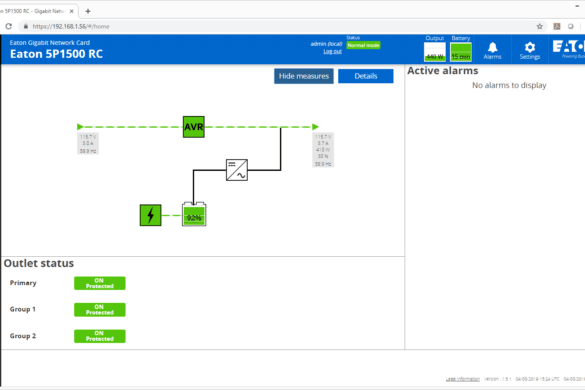Screen dimensions: 585x390
Task: Click the Outlet status heading
Action: click(39, 263)
